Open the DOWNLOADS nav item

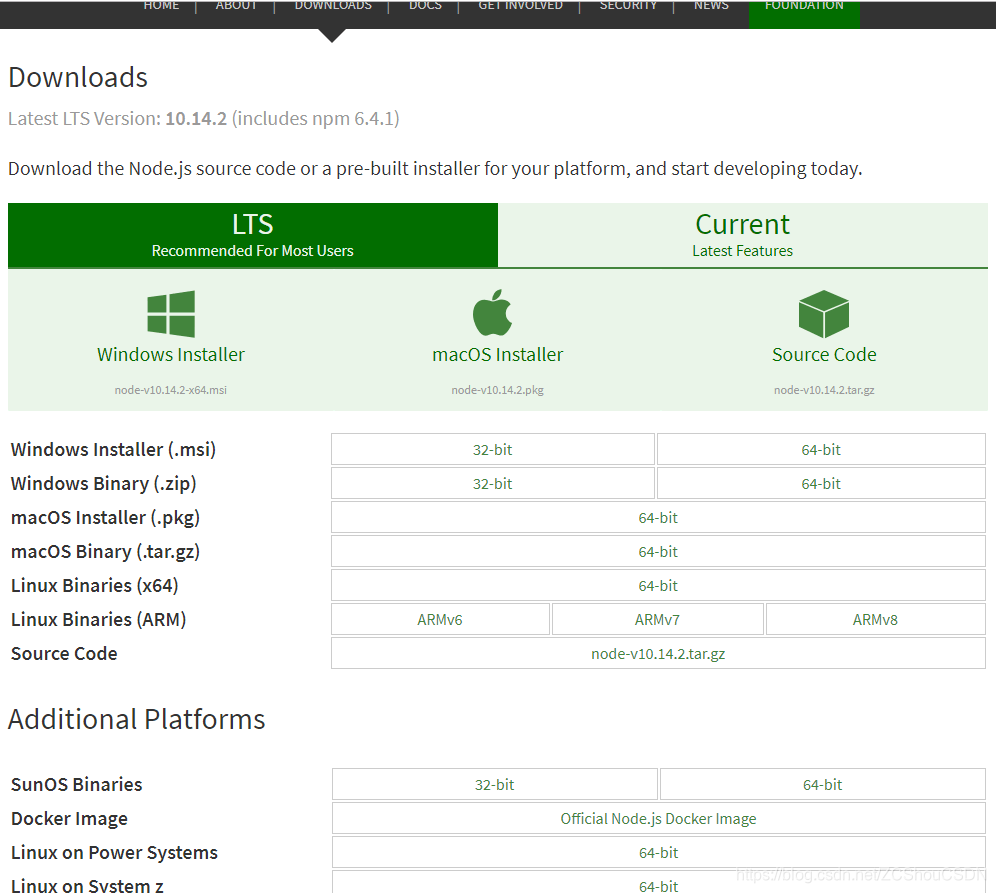(333, 6)
